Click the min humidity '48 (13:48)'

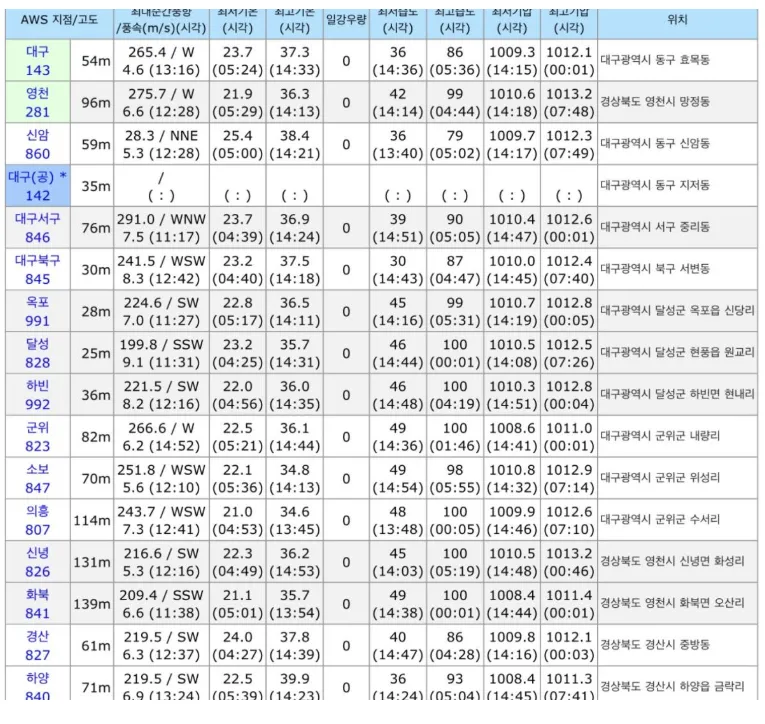398,520
